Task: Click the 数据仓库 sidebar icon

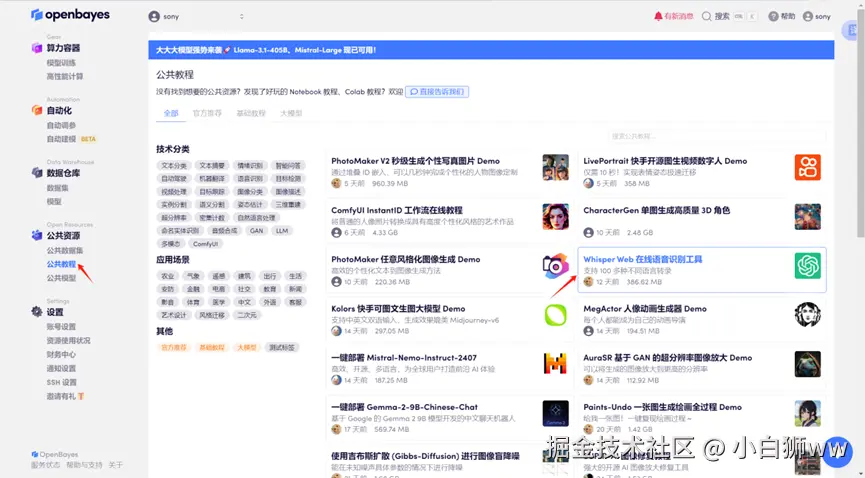Action: pos(37,173)
